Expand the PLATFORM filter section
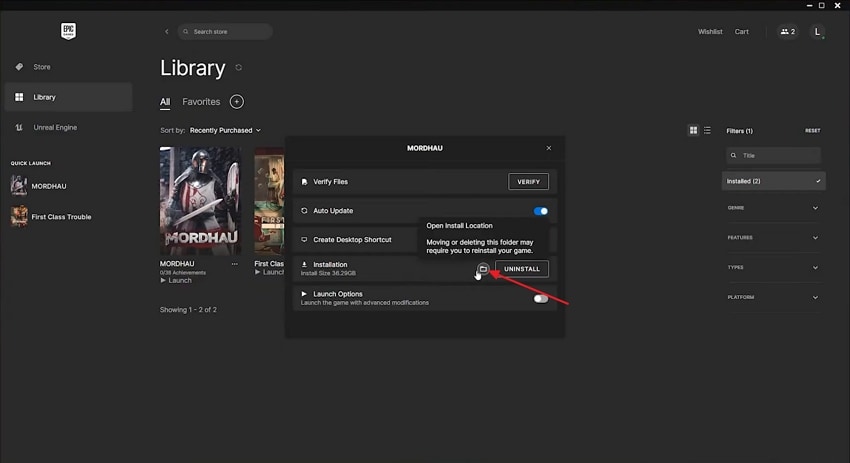 pyautogui.click(x=774, y=297)
